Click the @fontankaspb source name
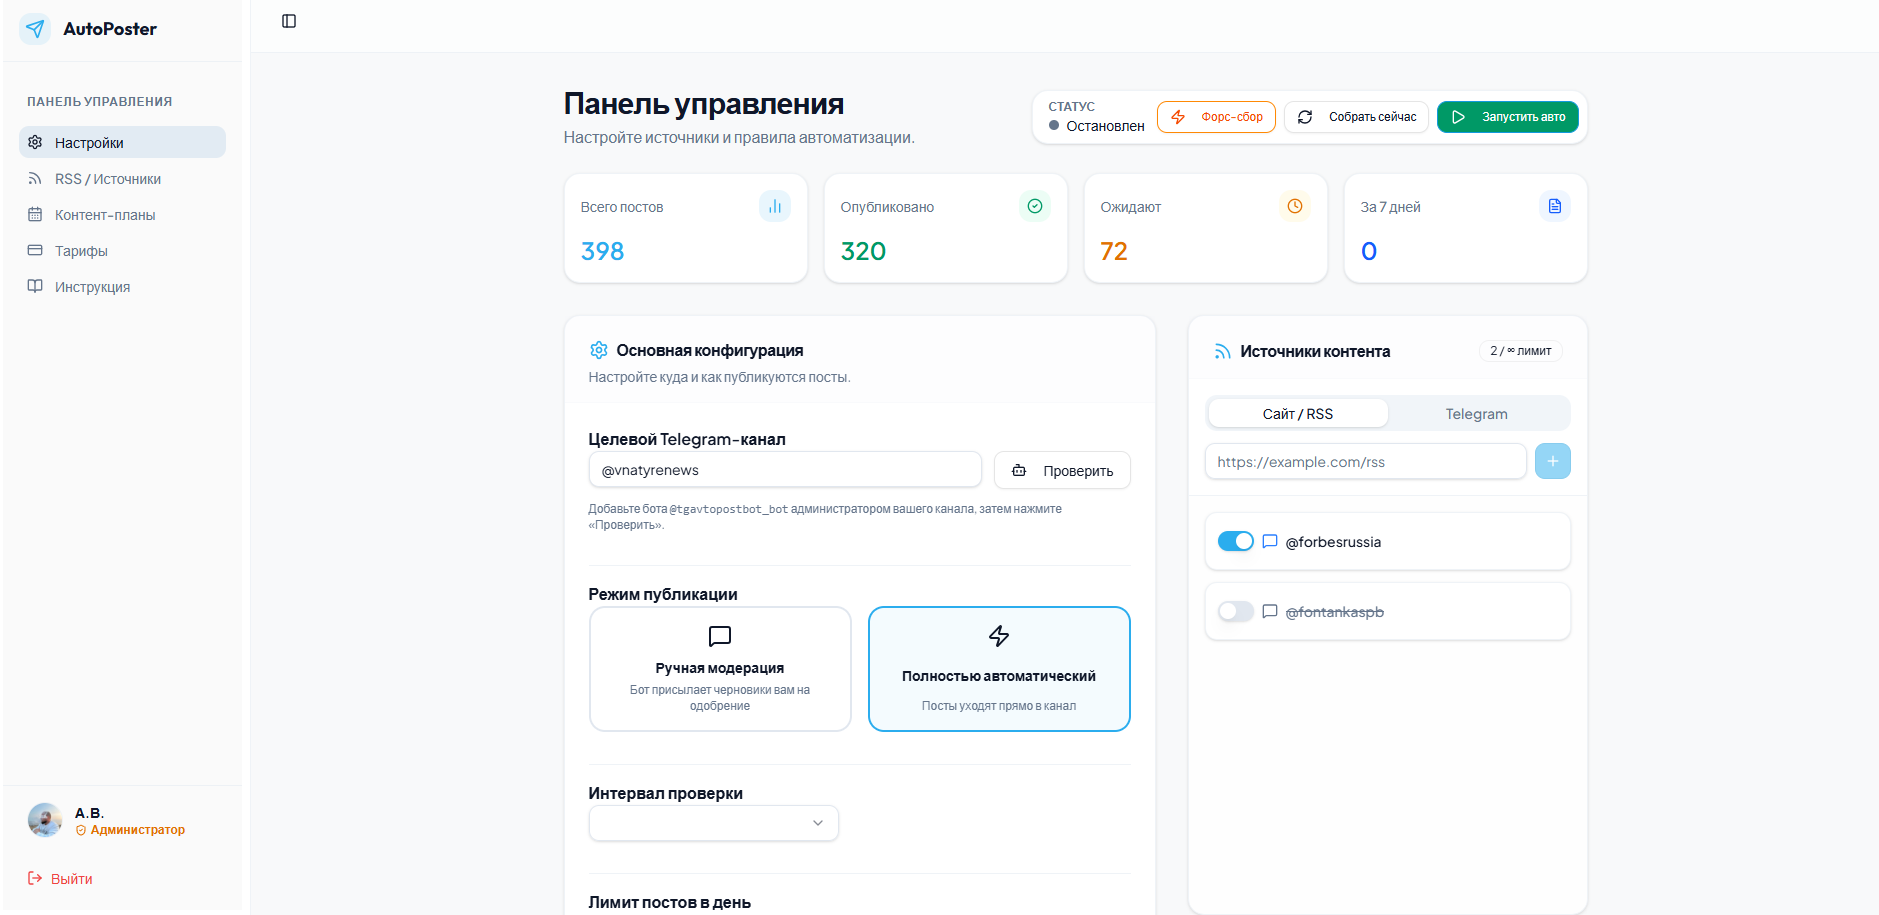The height and width of the screenshot is (915, 1879). tap(1334, 612)
